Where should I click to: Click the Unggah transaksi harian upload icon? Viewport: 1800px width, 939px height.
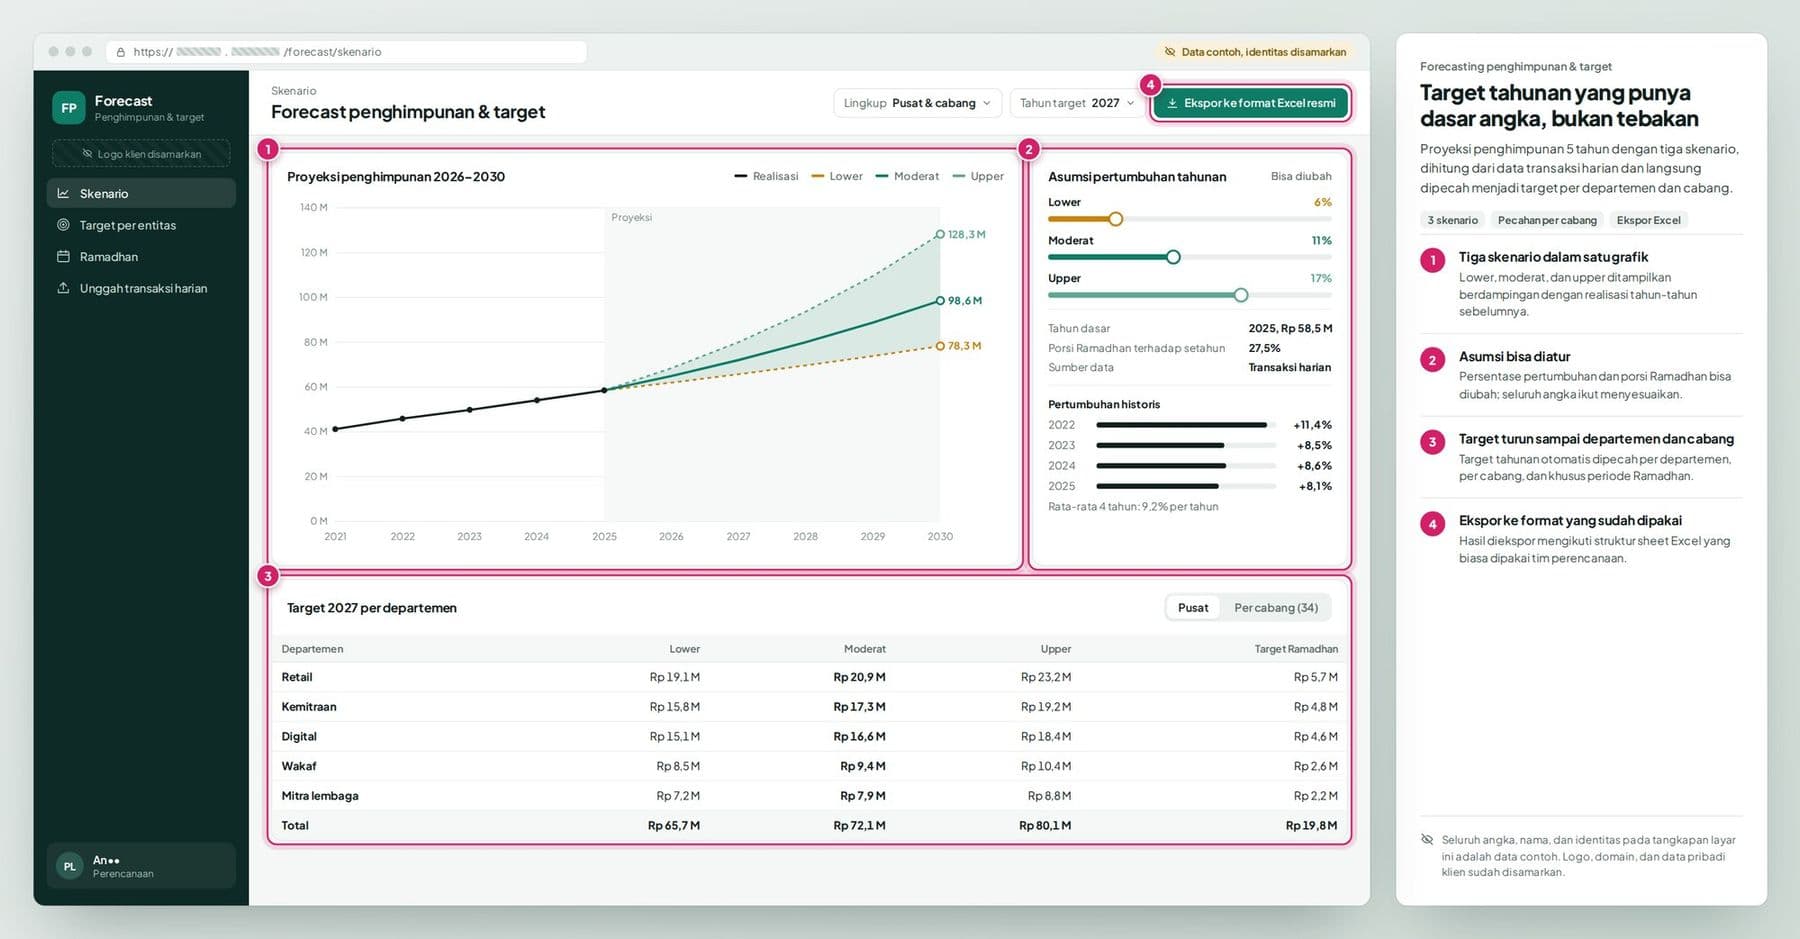(63, 288)
